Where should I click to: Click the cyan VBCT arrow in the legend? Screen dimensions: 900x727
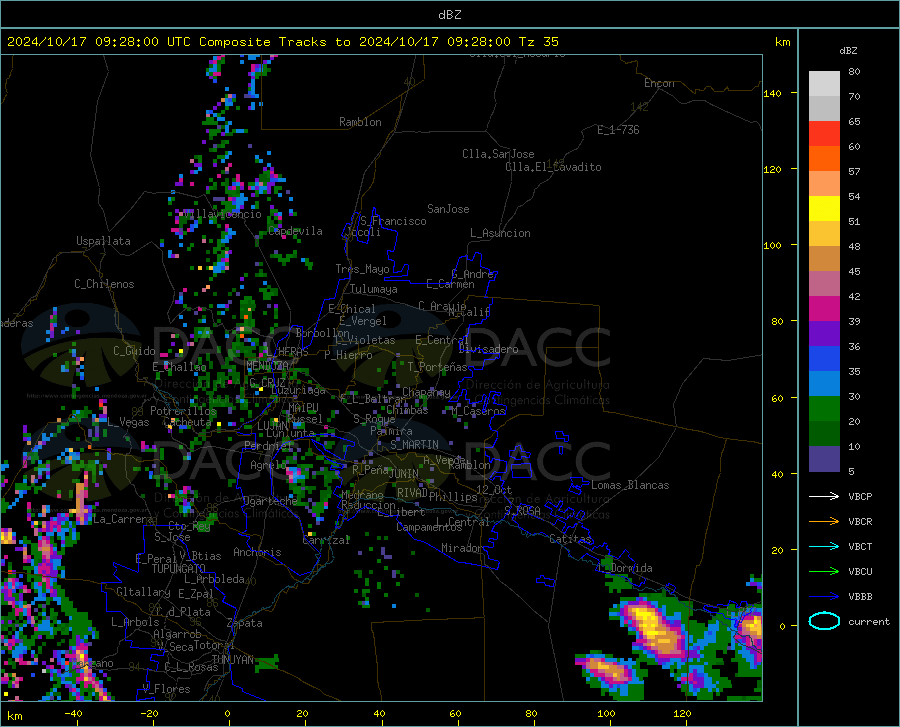824,546
